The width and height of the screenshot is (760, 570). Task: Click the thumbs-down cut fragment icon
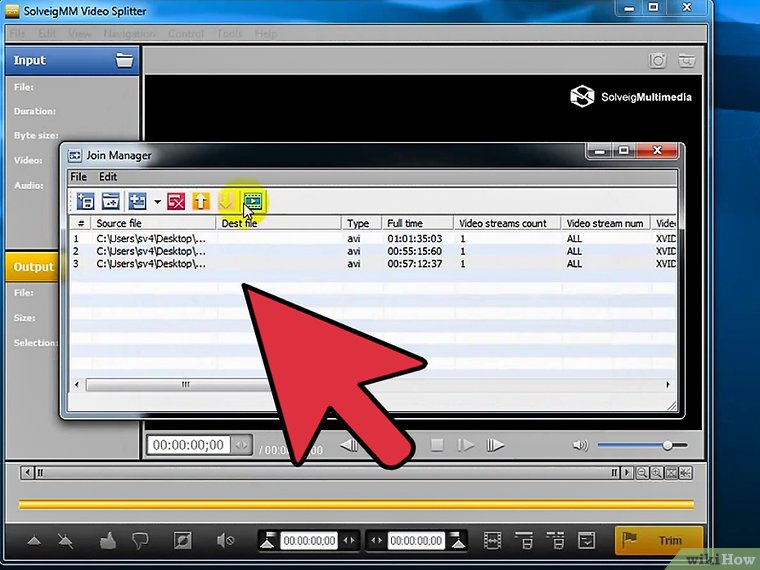coord(140,541)
